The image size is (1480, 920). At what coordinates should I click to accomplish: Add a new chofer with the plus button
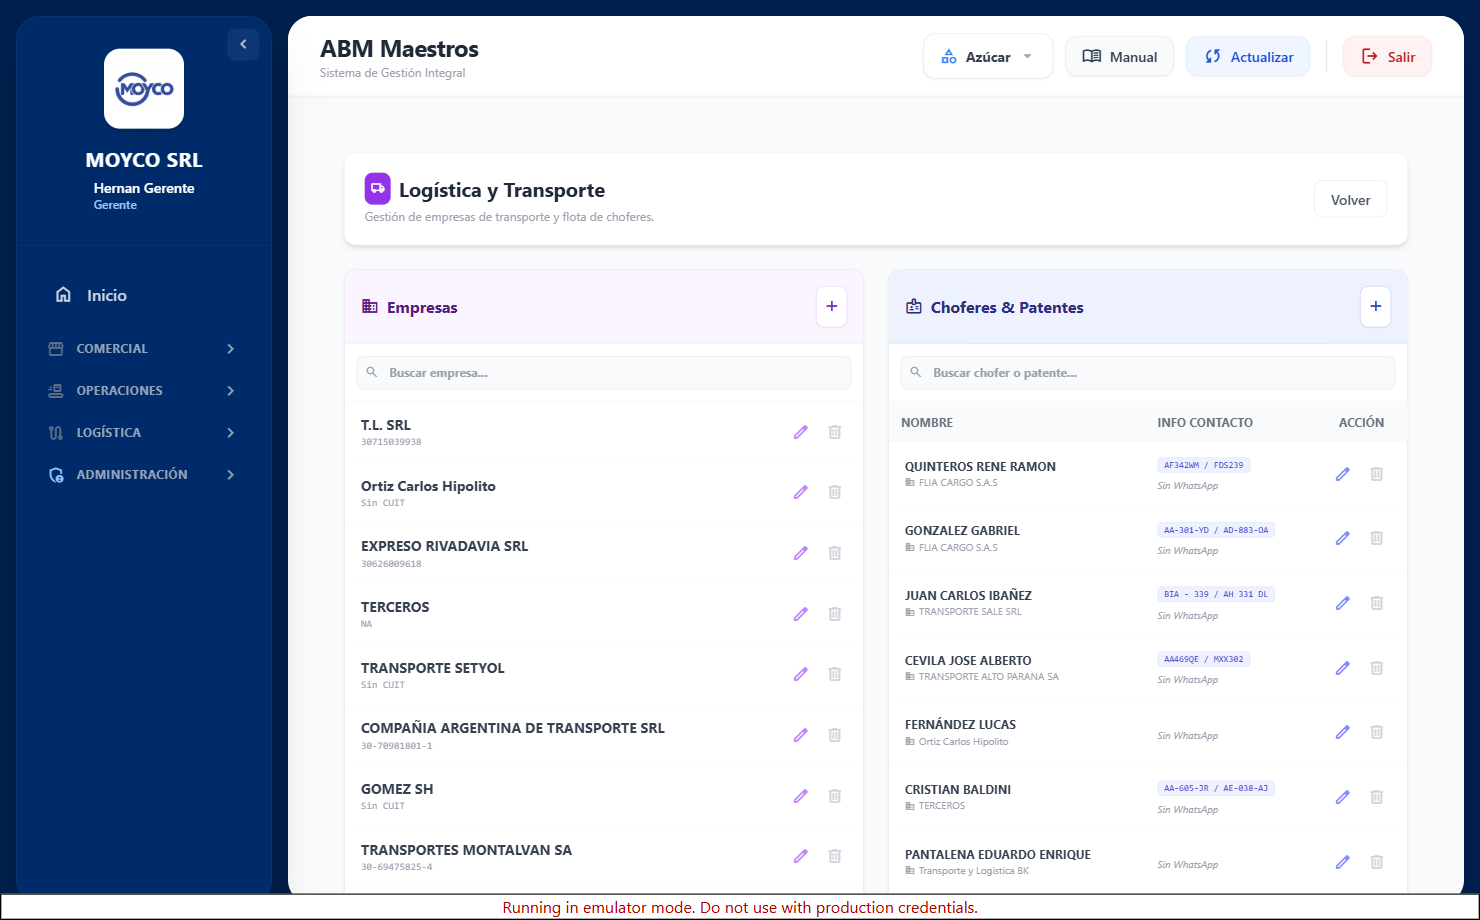[x=1376, y=307]
